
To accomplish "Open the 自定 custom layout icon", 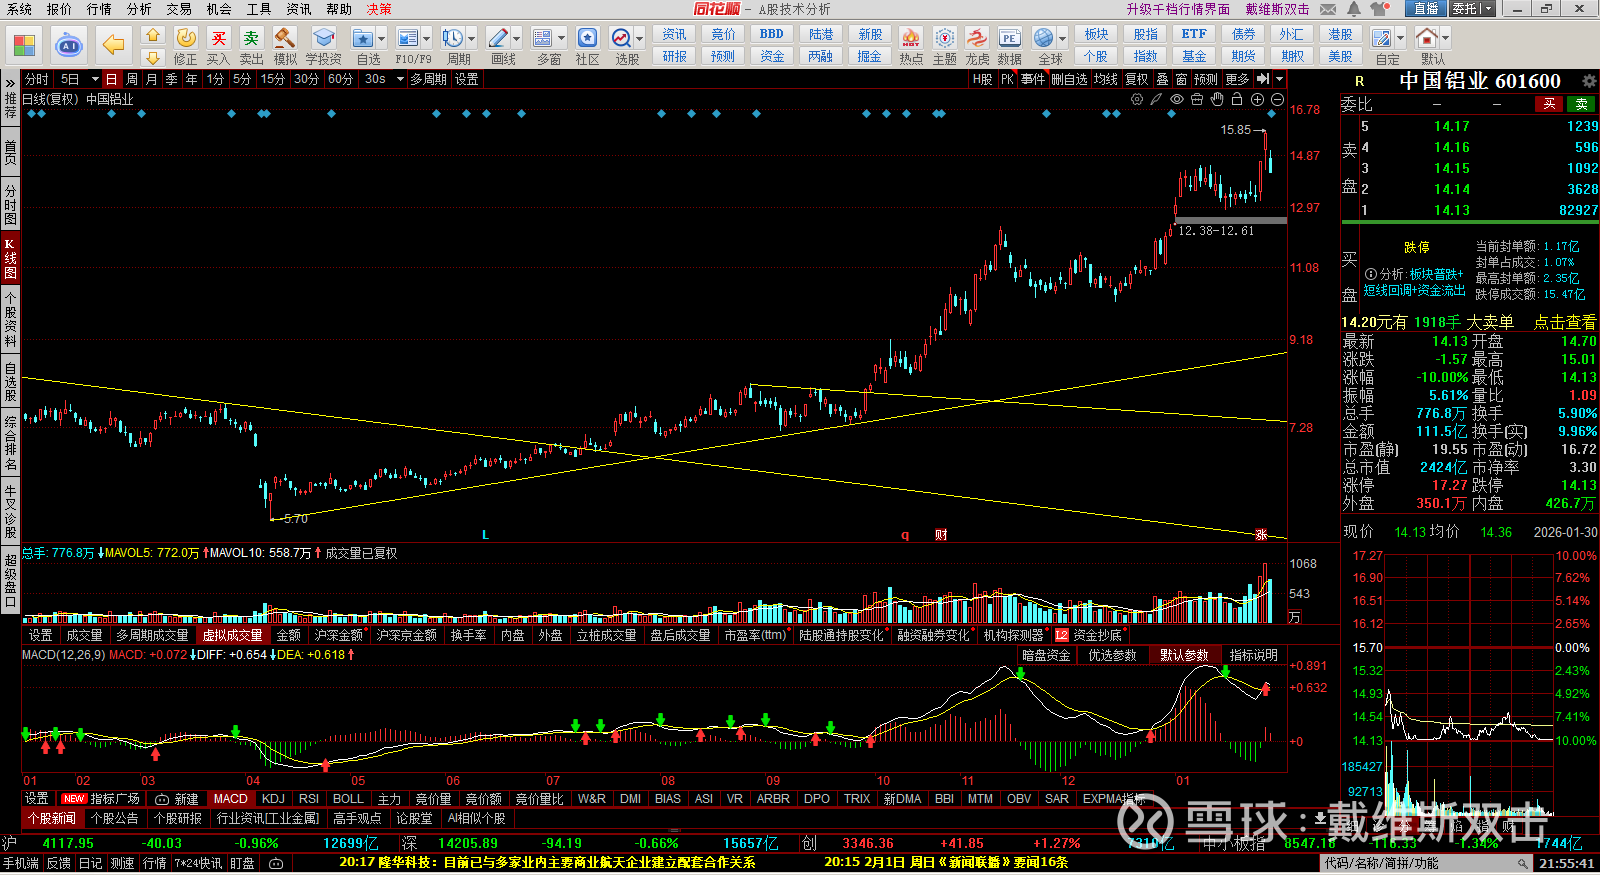I will (x=1382, y=38).
